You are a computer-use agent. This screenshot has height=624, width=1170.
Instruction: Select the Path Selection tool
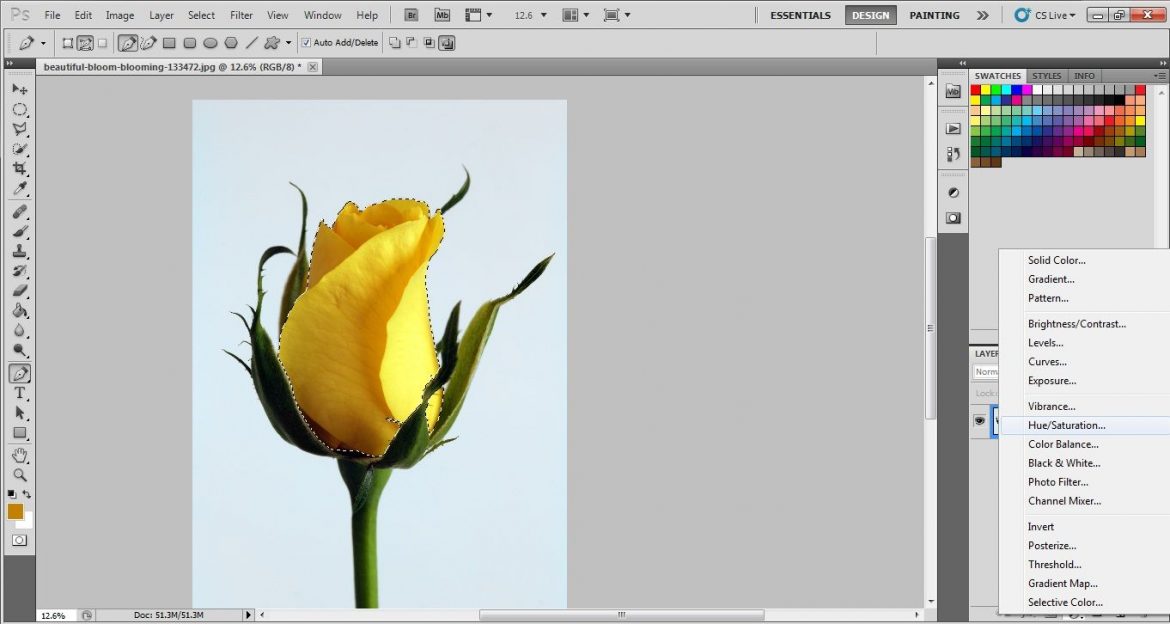pos(19,413)
